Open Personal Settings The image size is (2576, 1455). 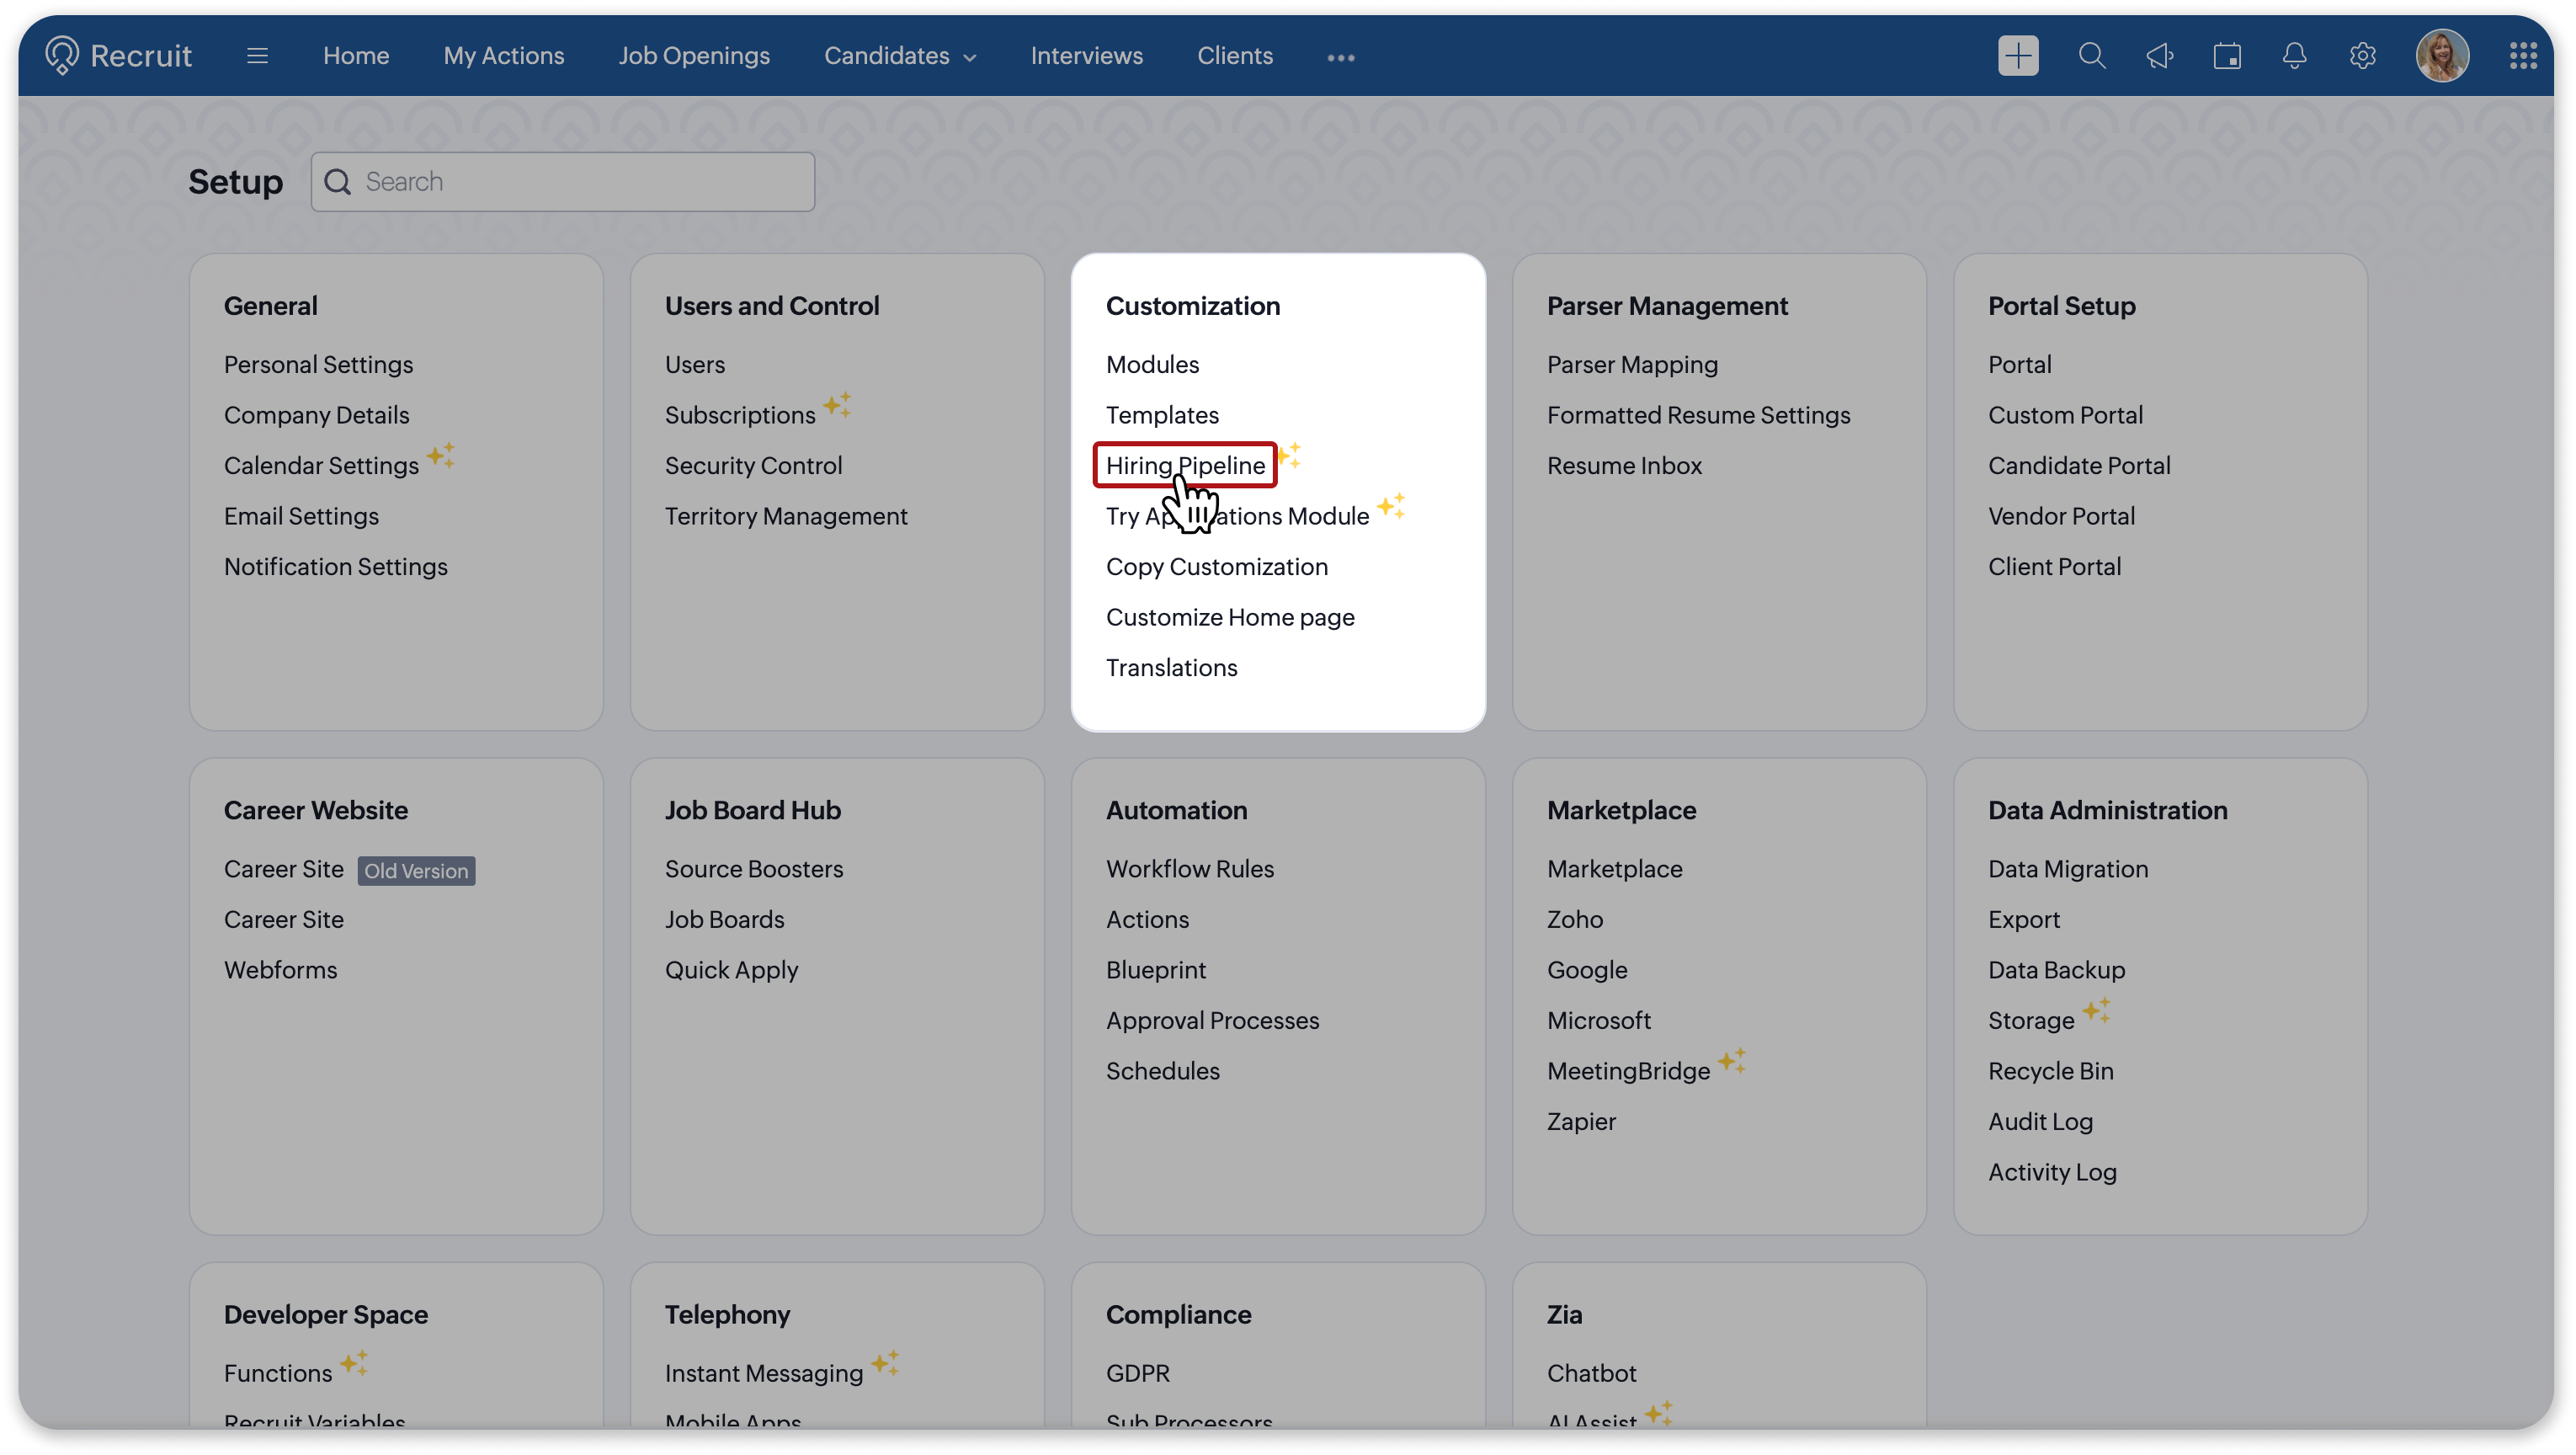tap(318, 364)
